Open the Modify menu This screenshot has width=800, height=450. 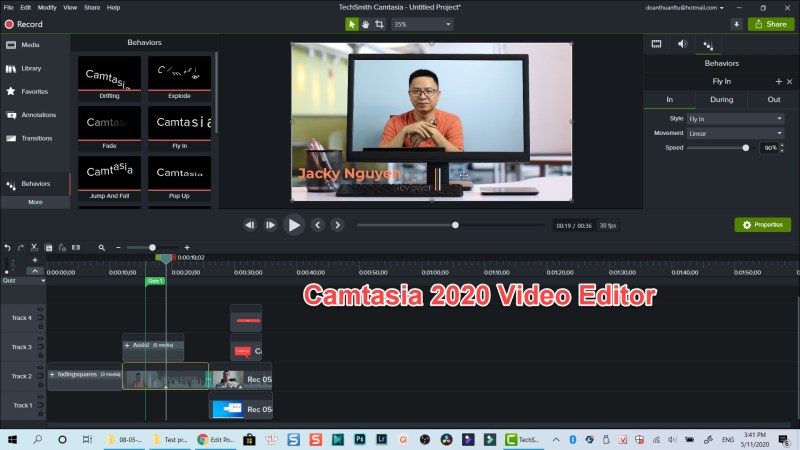[47, 7]
